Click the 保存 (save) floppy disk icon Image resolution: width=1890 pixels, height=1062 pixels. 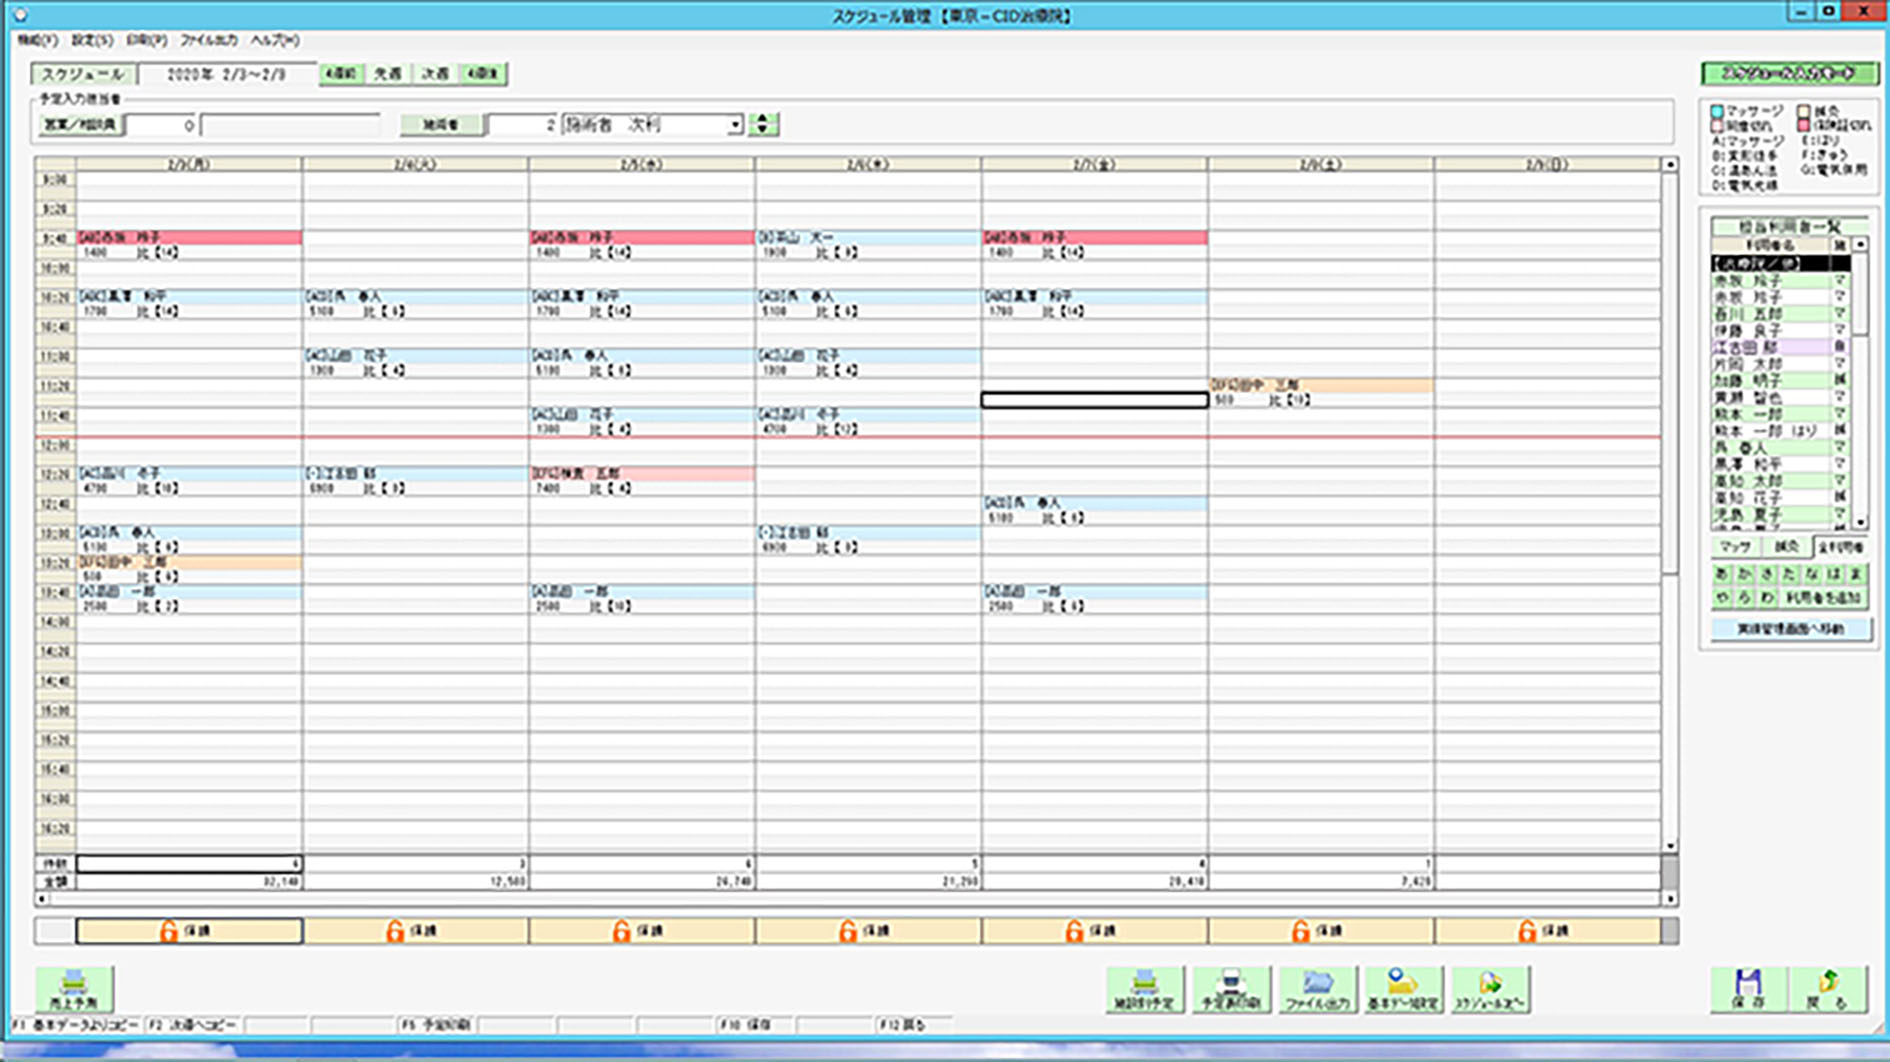coord(1747,988)
